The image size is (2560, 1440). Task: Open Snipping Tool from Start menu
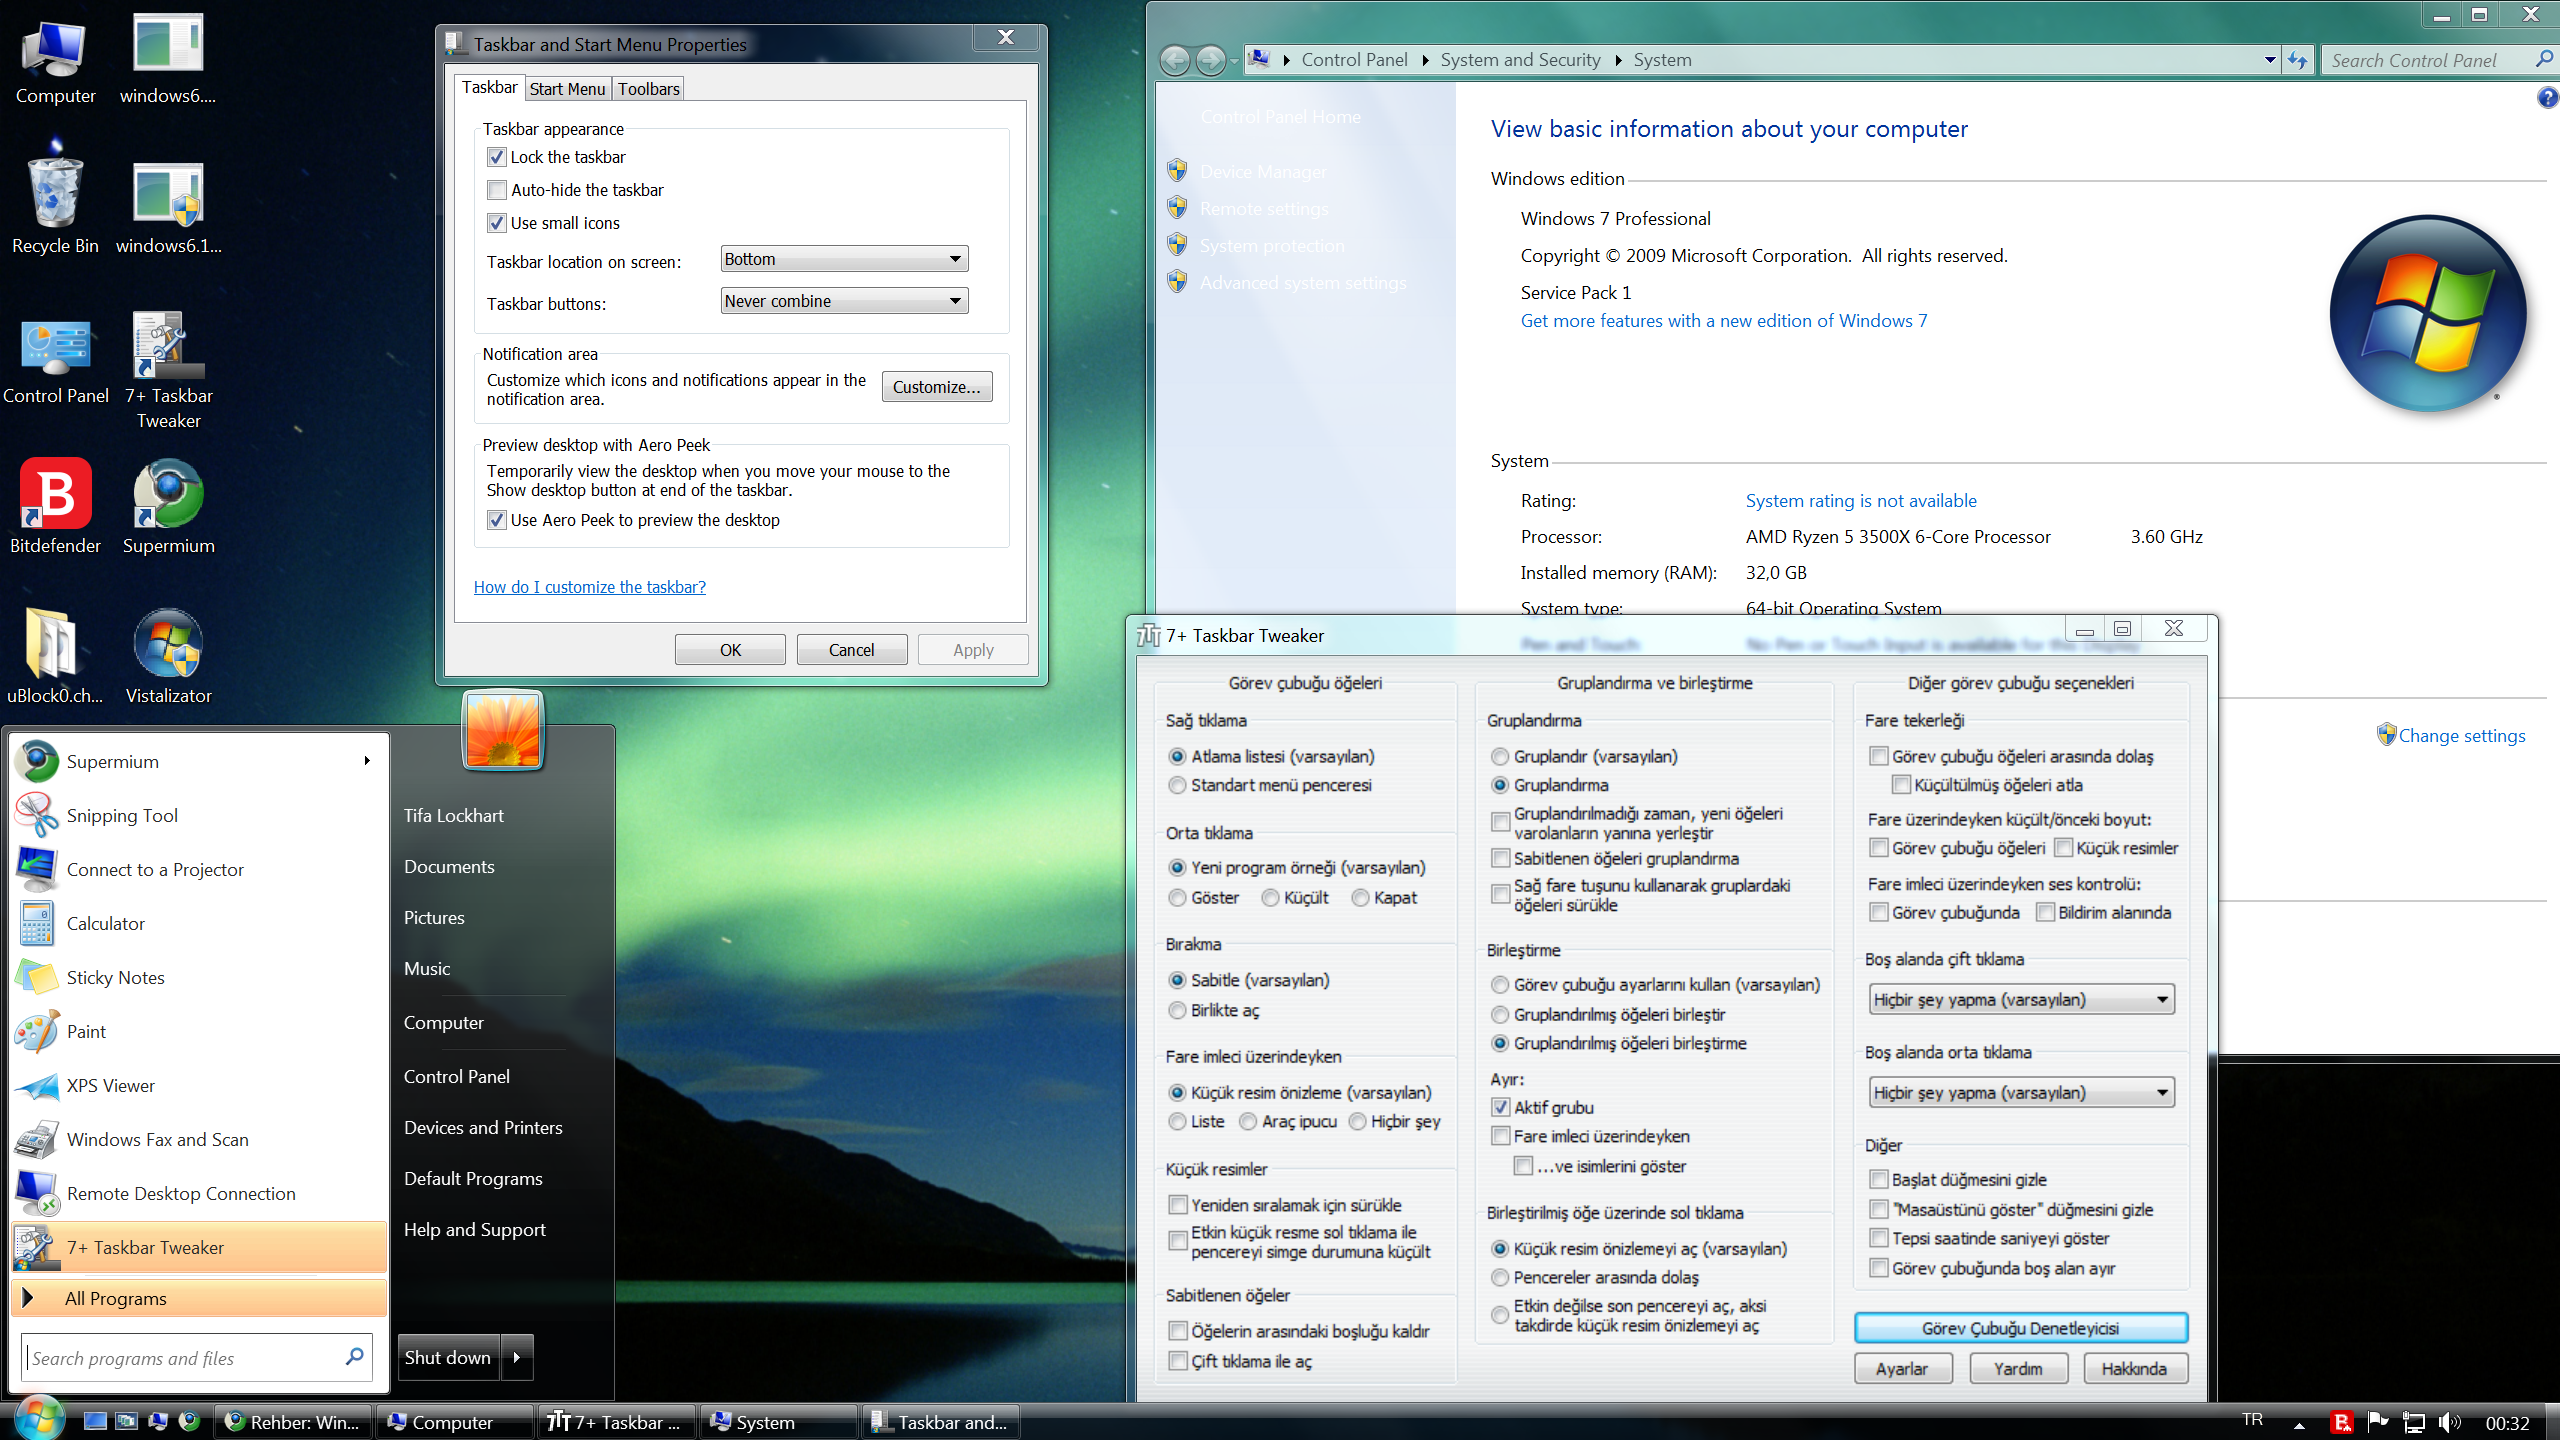(x=122, y=815)
